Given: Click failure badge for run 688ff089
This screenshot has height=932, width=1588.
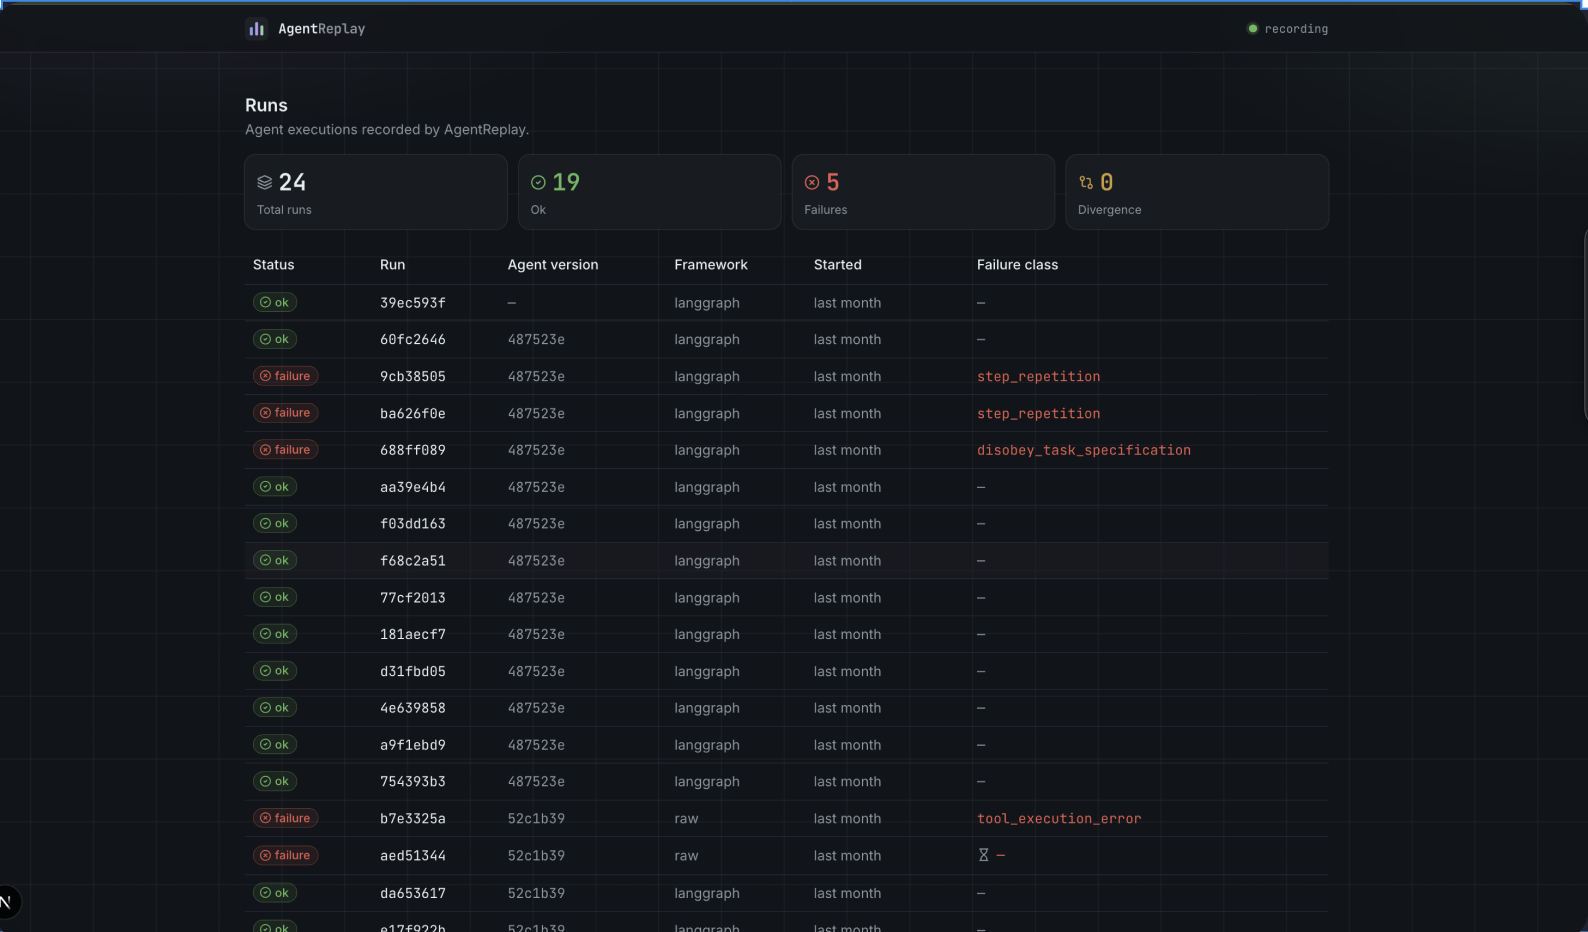Looking at the screenshot, I should (286, 450).
